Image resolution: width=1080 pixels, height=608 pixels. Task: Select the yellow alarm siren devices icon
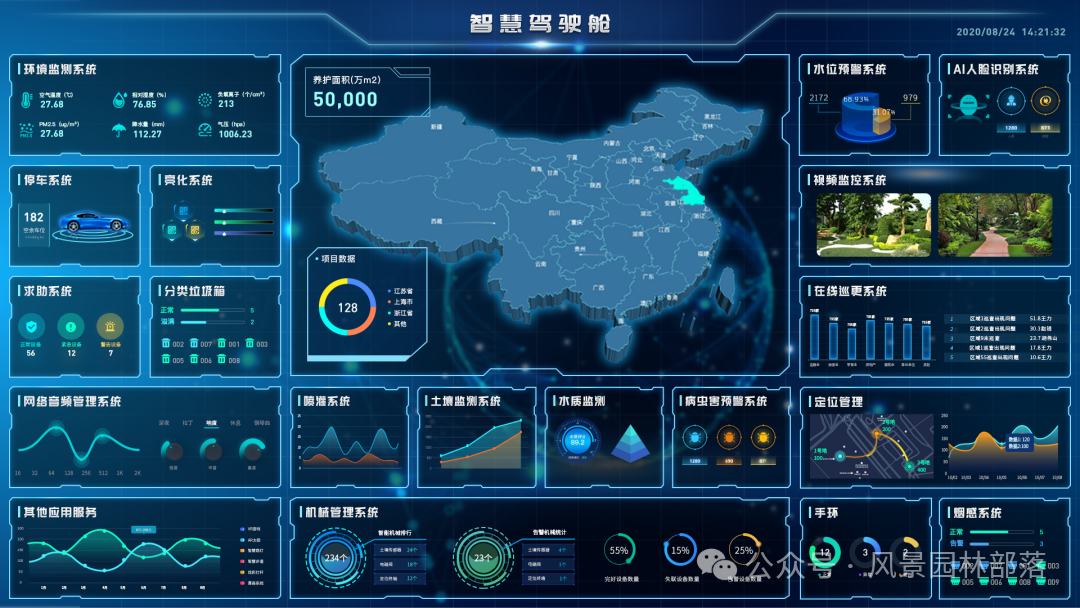110,326
